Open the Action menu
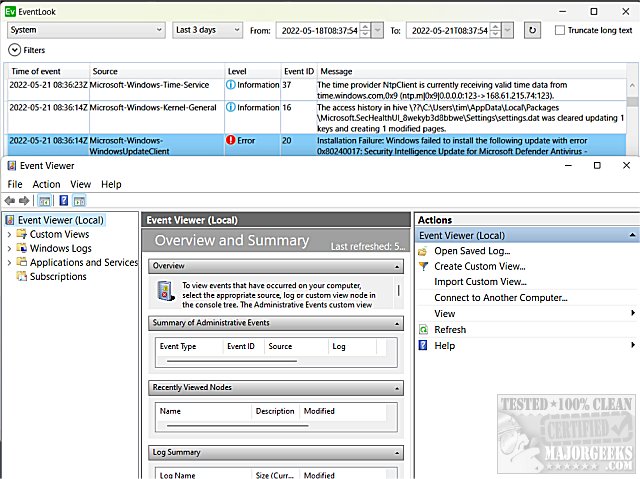Viewport: 640px width, 479px height. (x=46, y=184)
